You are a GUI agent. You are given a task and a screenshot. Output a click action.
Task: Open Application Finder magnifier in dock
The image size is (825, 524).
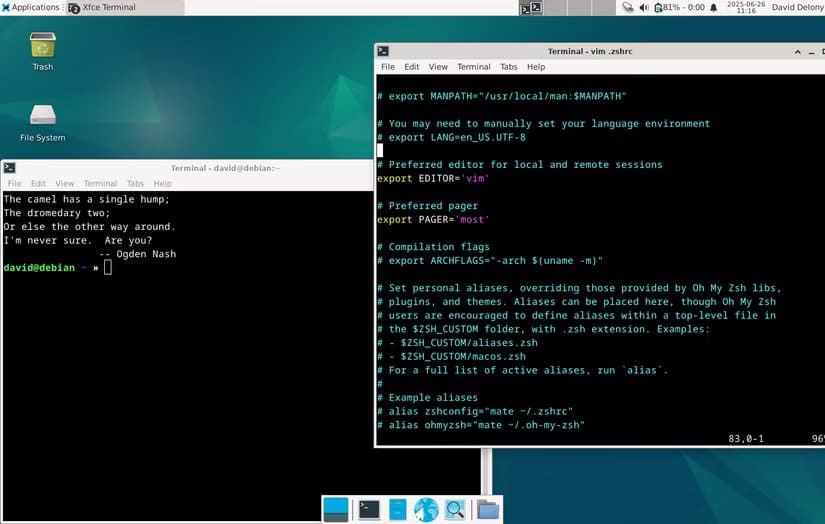(455, 509)
